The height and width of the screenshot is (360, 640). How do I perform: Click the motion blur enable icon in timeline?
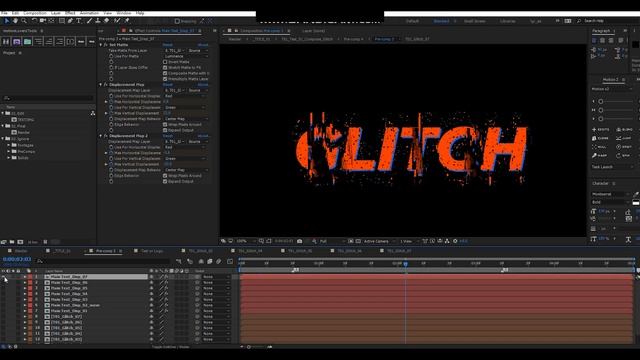point(219,261)
